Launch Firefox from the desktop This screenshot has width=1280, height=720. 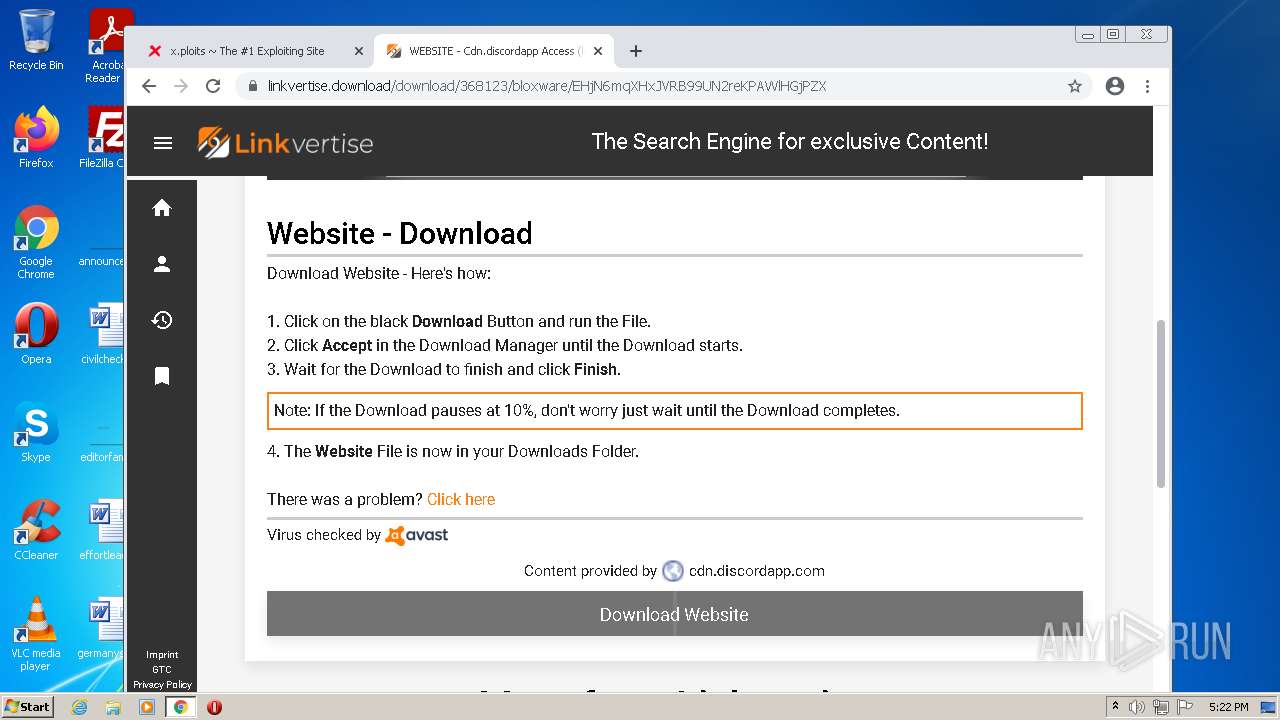[36, 137]
